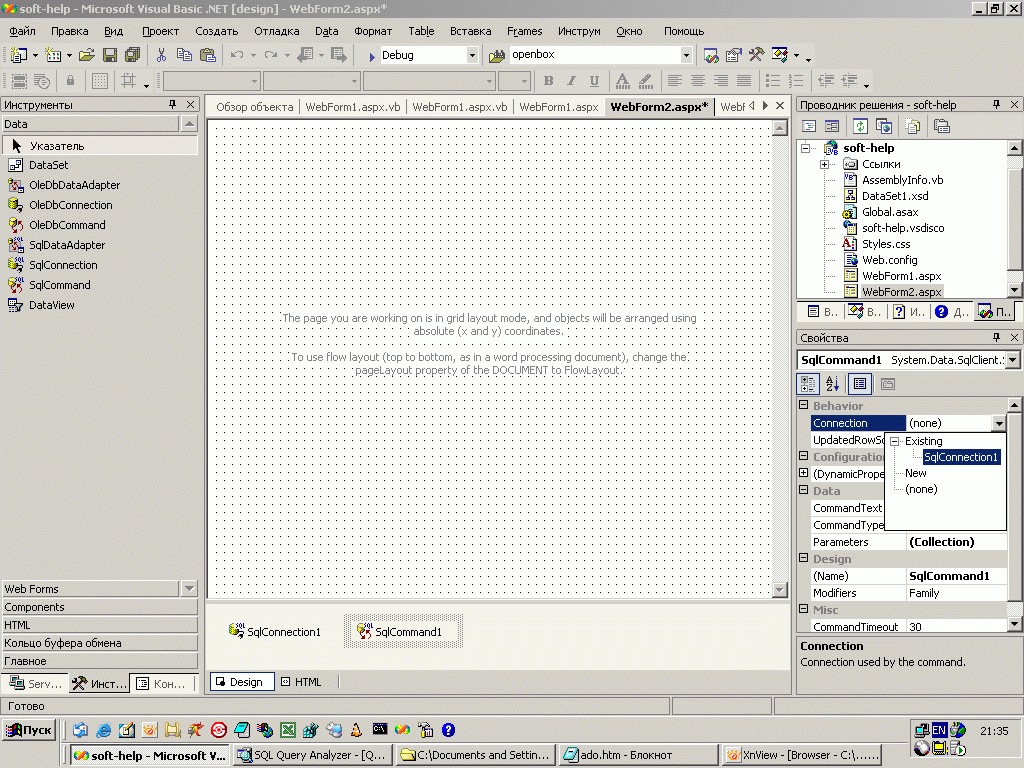
Task: Open the Connection property dropdown arrow
Action: pyautogui.click(x=999, y=423)
